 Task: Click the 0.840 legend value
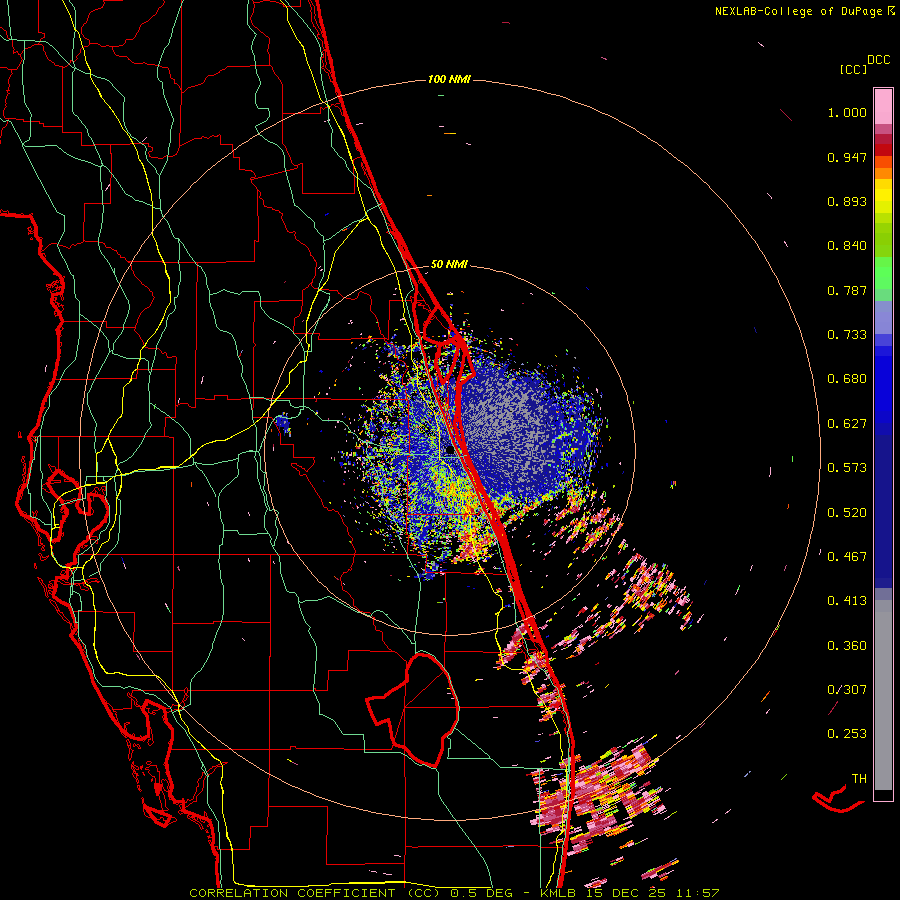pyautogui.click(x=847, y=246)
